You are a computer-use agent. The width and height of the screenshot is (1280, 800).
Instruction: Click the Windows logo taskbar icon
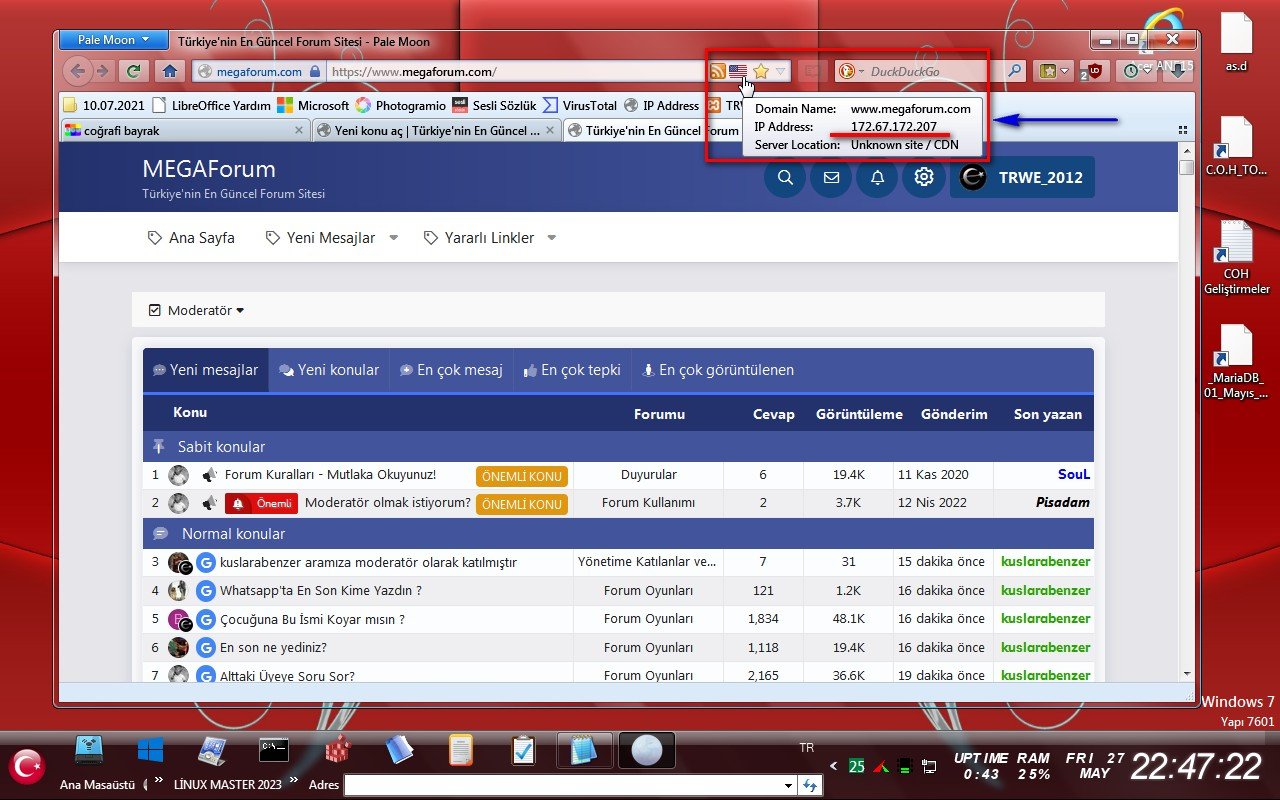point(151,750)
